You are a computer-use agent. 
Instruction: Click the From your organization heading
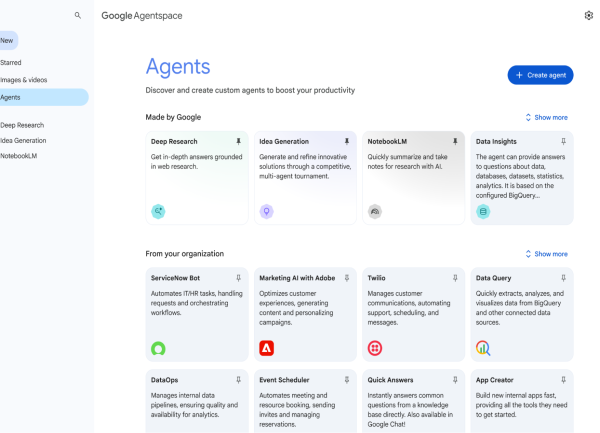[184, 254]
